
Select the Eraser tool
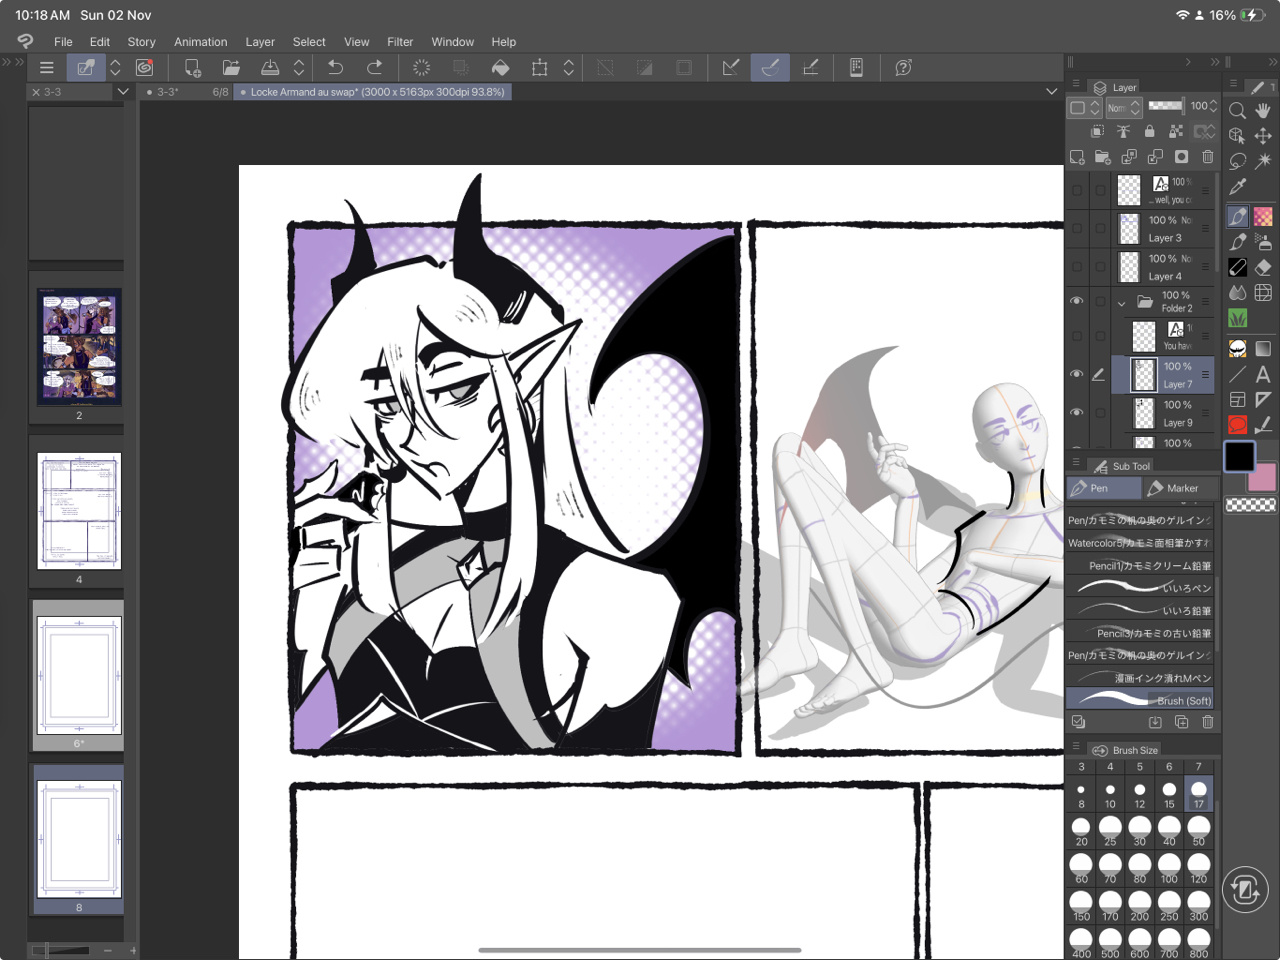1263,267
